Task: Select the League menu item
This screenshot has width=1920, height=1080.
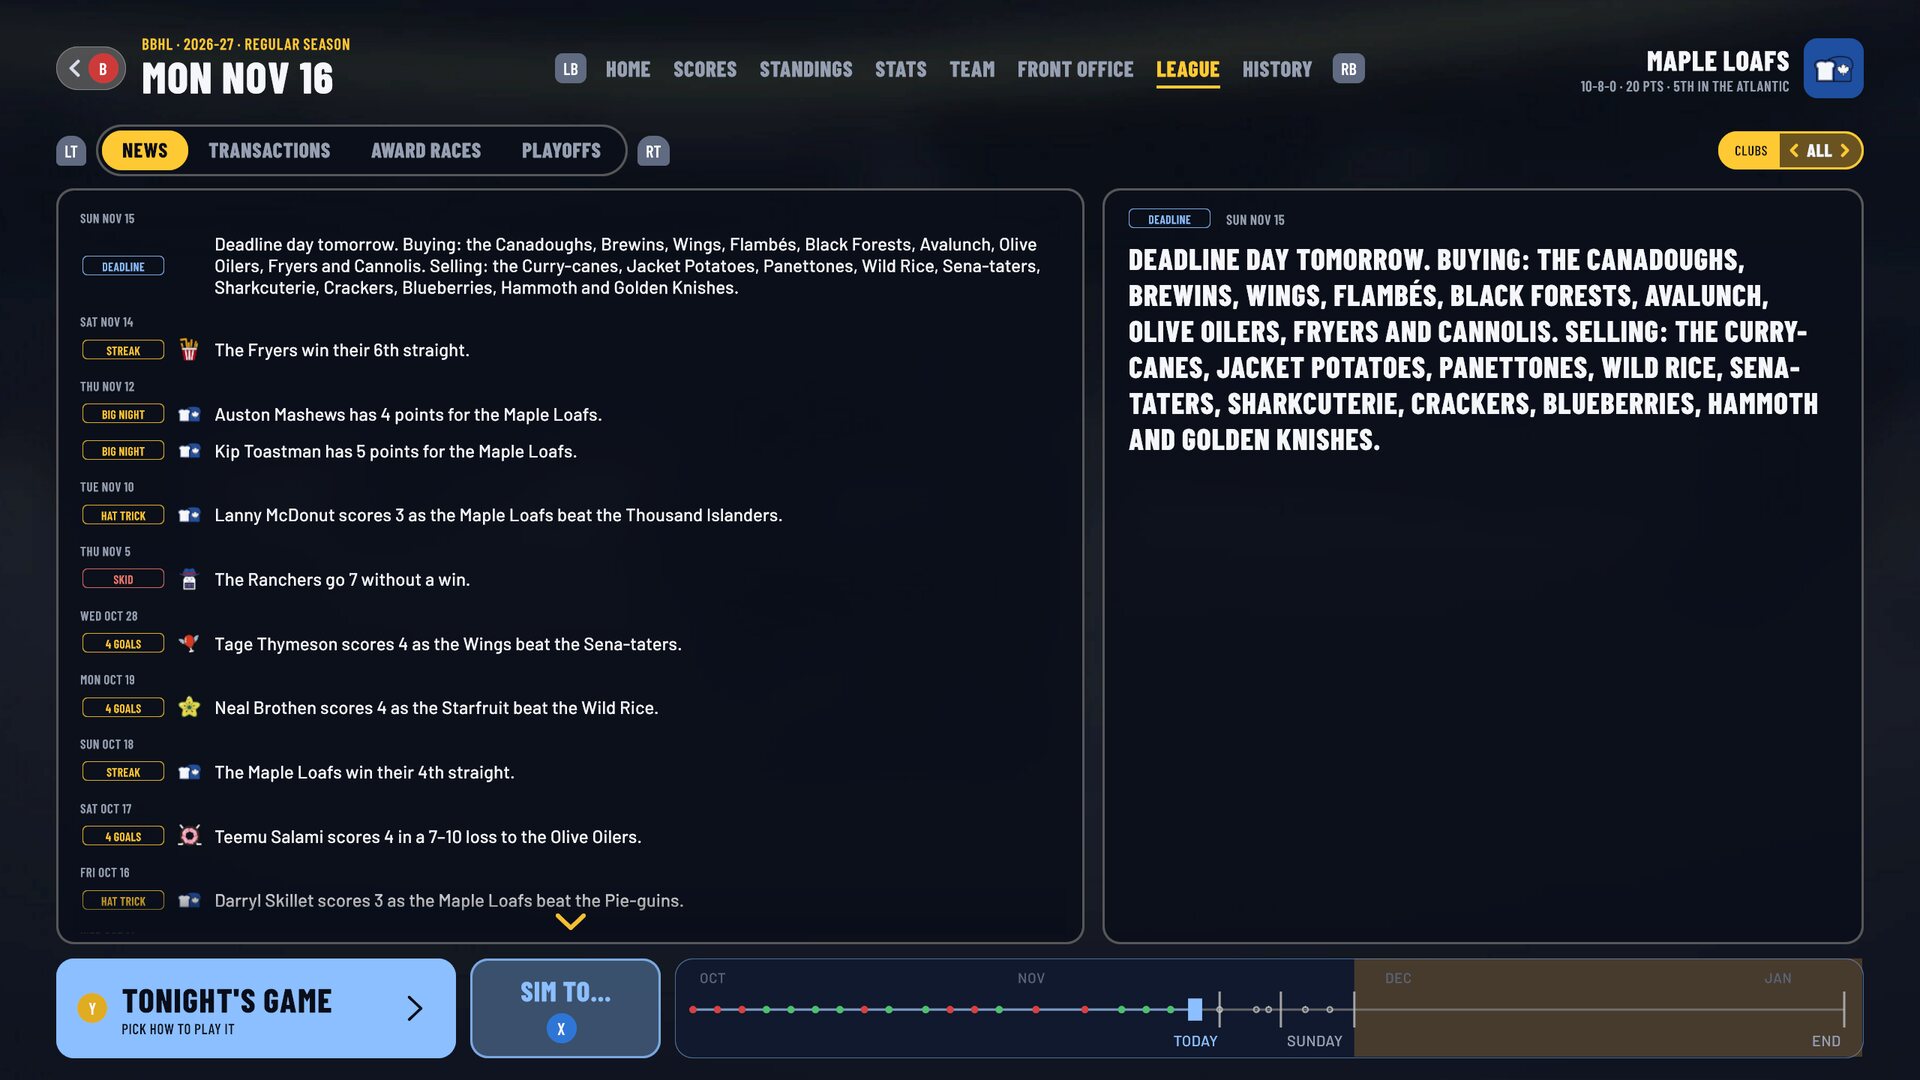Action: click(1188, 69)
